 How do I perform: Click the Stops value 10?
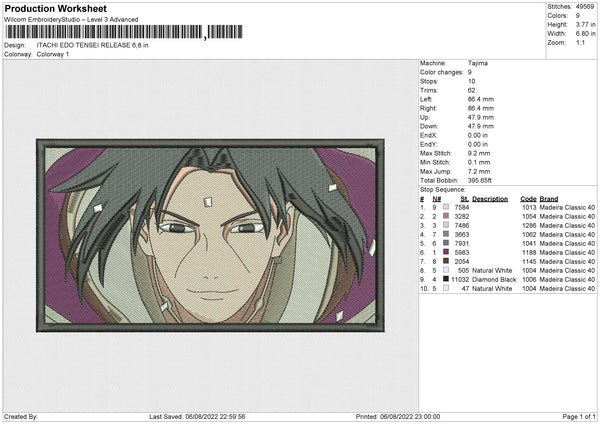(x=471, y=81)
